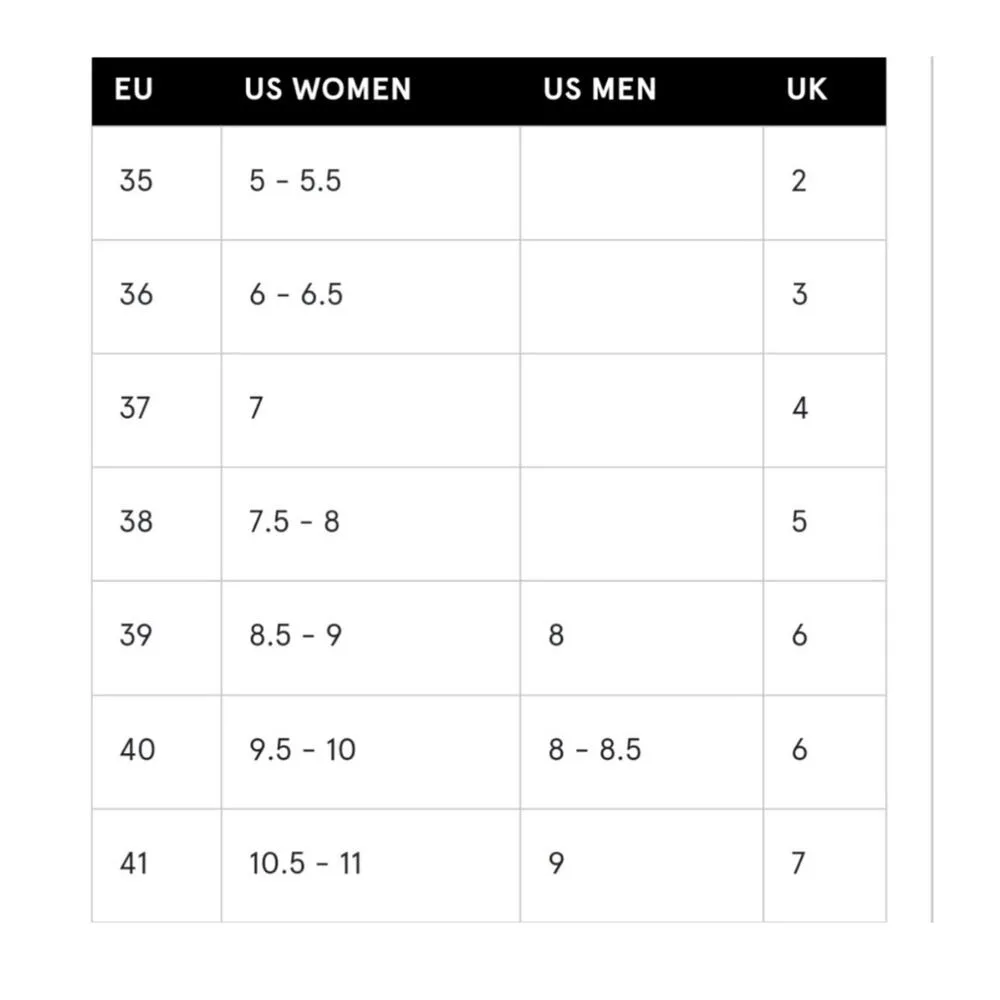Select the UK size 7 cell

pos(798,863)
